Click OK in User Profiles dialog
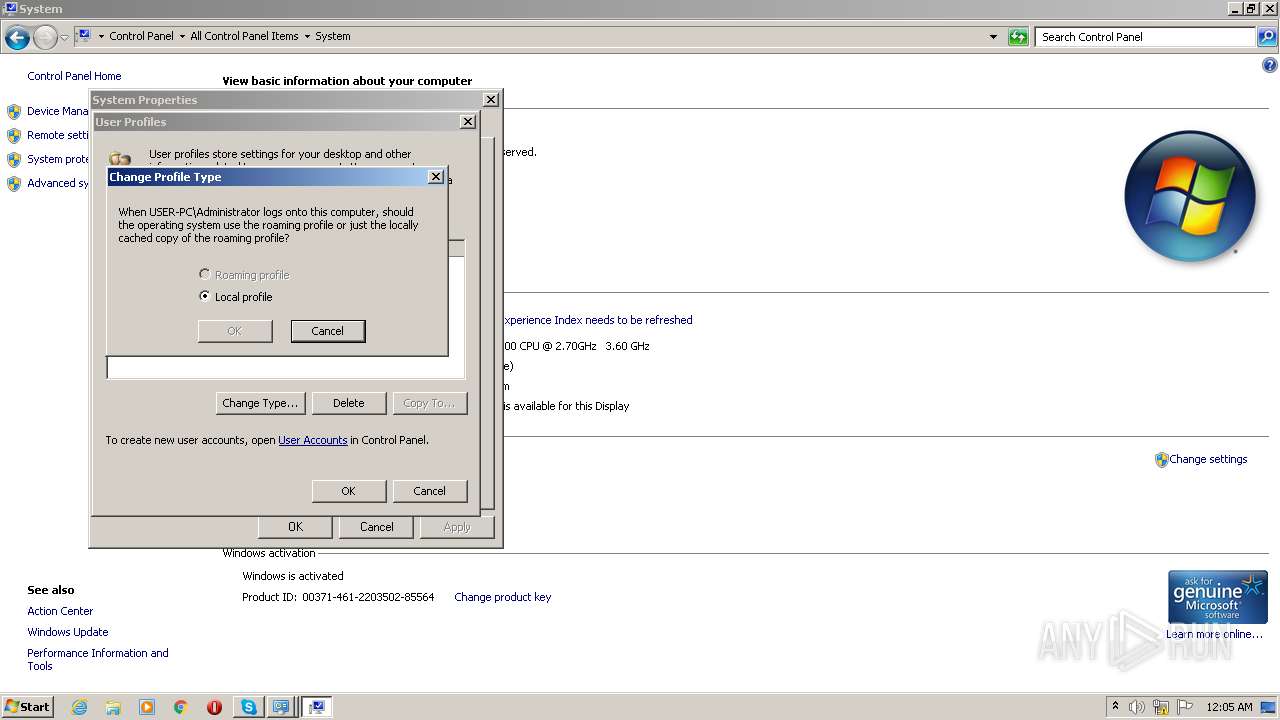 click(349, 491)
